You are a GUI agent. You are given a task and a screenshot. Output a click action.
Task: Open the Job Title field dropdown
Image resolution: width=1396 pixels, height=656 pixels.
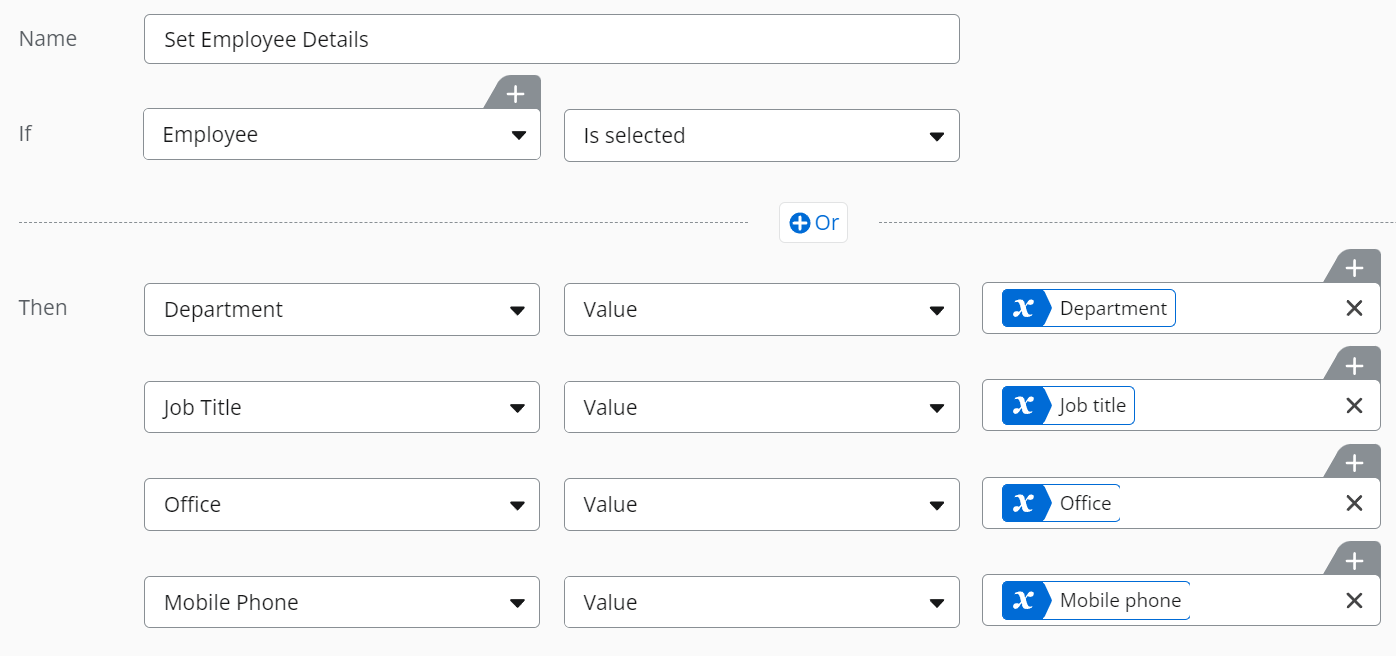coord(342,407)
